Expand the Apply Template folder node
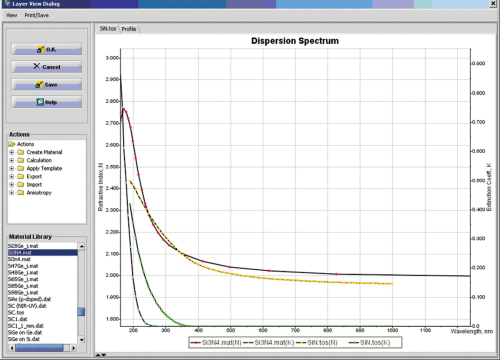Viewport: 500px width, 360px height. point(12,168)
